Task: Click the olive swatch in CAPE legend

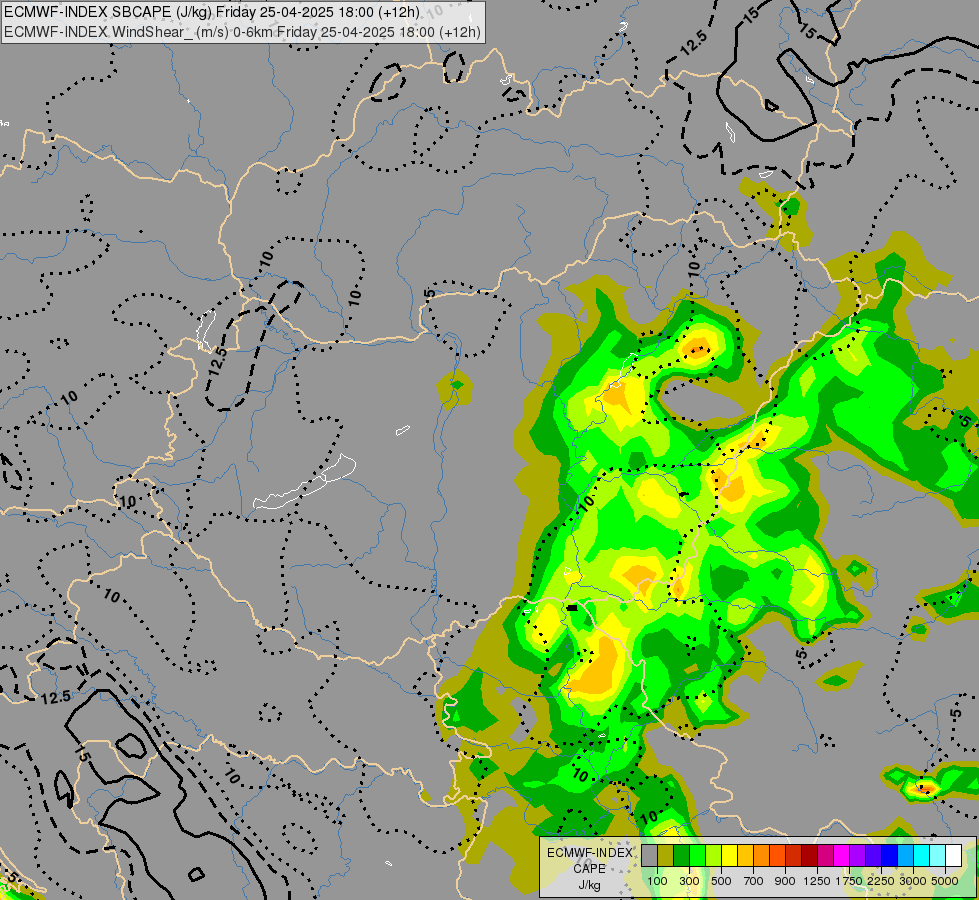Action: [x=666, y=856]
